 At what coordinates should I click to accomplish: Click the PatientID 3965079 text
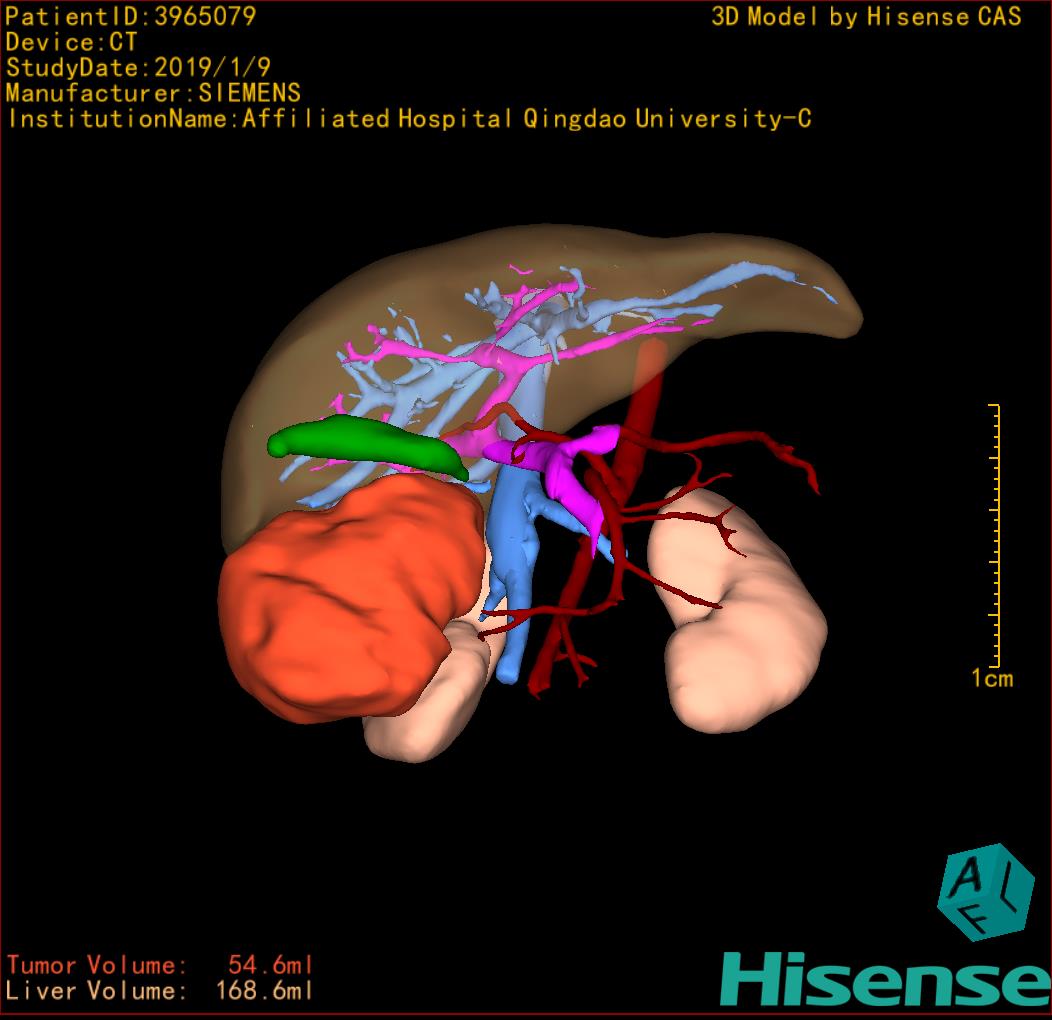(130, 16)
